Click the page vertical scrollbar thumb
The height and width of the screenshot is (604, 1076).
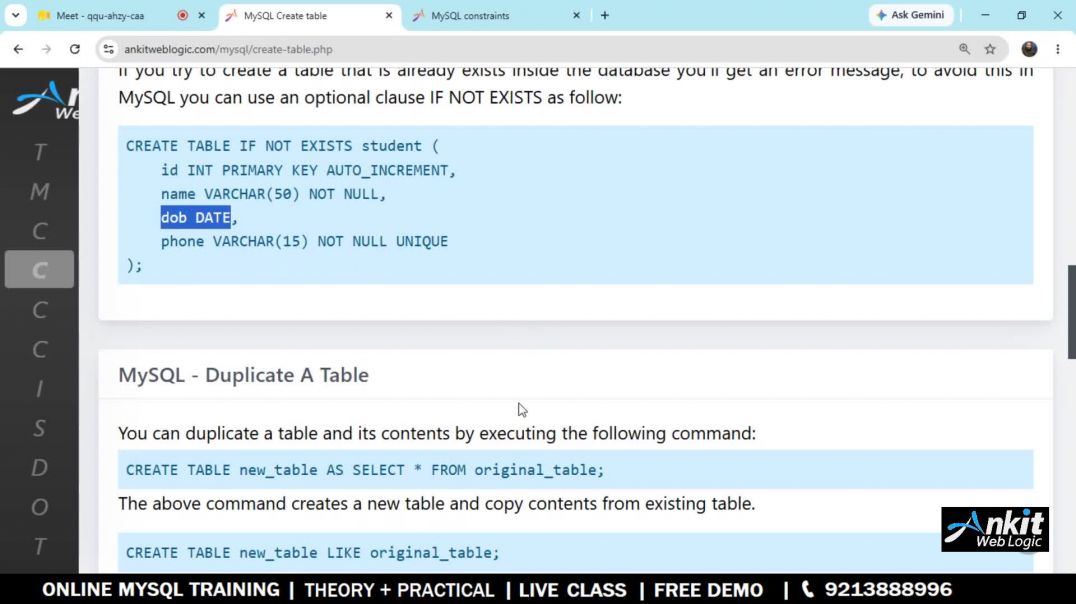point(1071,312)
